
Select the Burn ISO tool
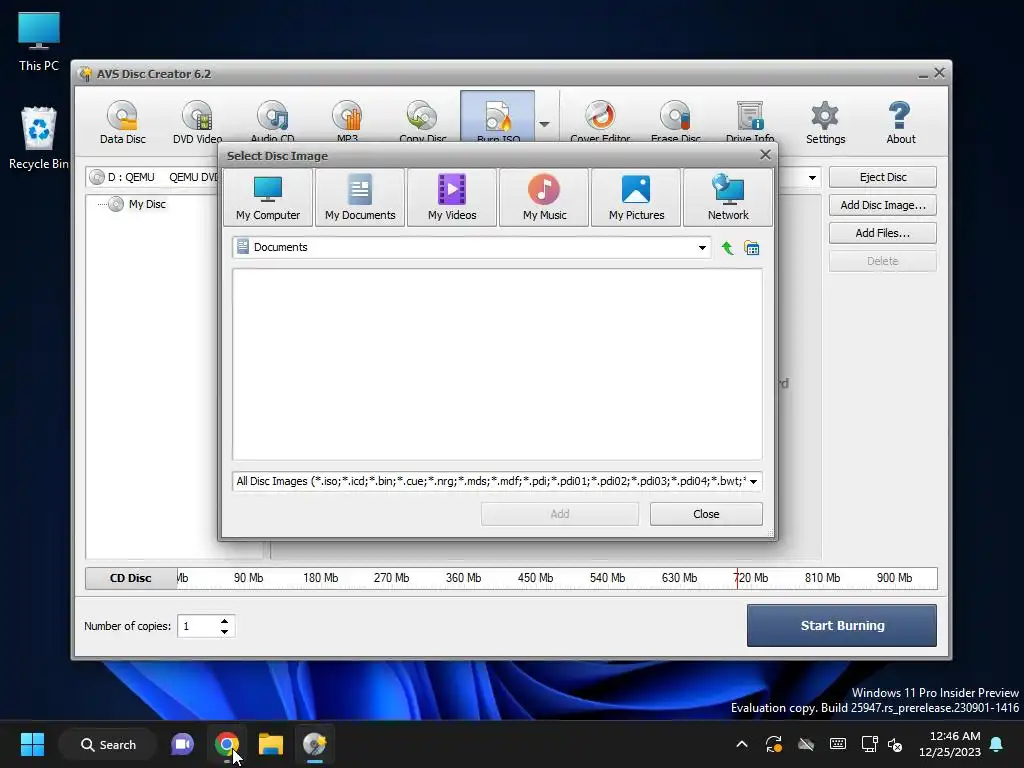pyautogui.click(x=498, y=118)
